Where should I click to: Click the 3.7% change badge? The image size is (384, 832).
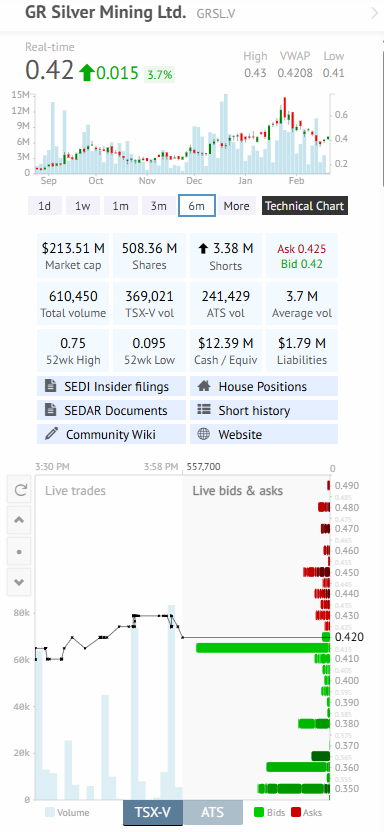click(x=160, y=74)
